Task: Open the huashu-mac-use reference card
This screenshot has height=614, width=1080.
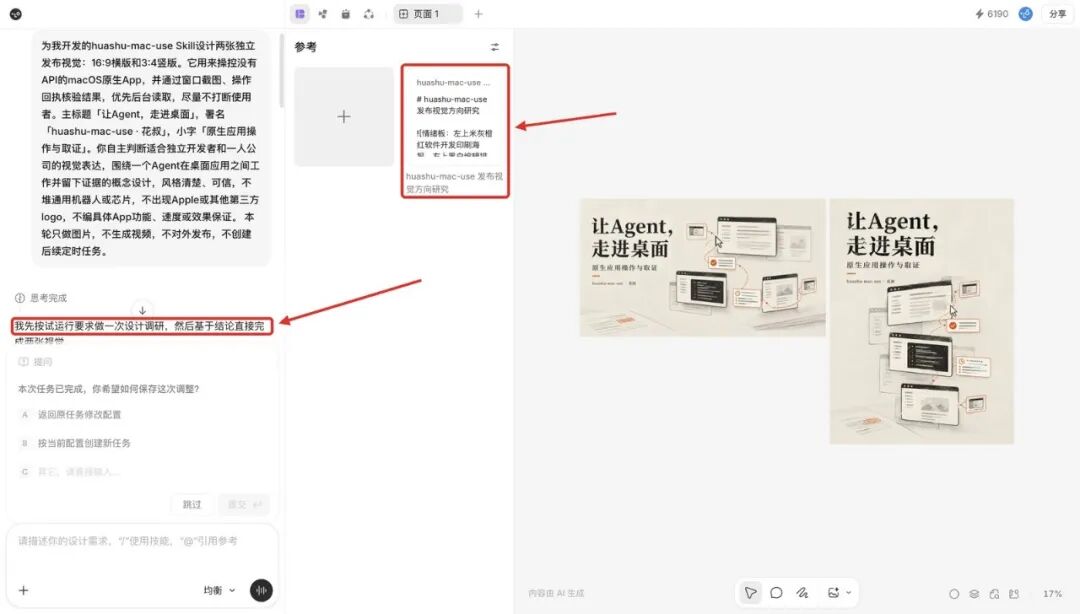Action: click(x=455, y=131)
